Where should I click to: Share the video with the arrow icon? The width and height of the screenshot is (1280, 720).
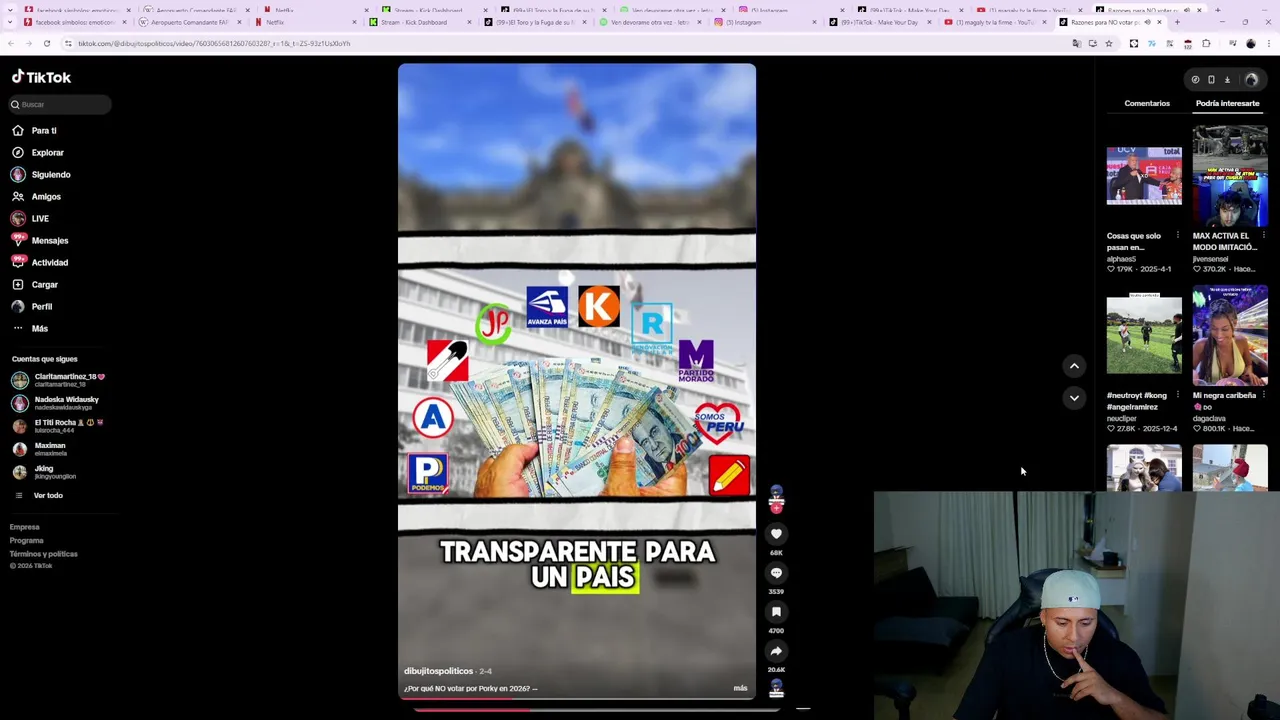776,651
